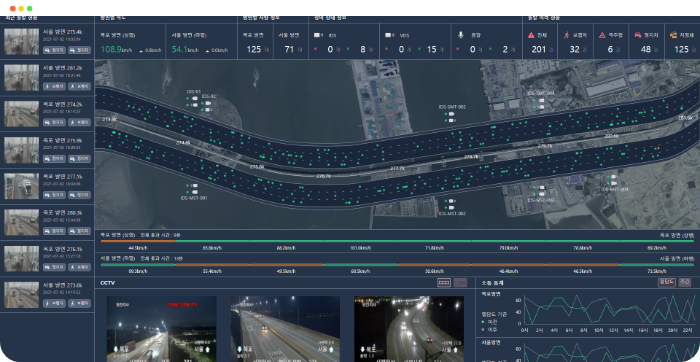Click the red car icon with count 48
Image resolution: width=700 pixels, height=362 pixels.
pos(638,35)
